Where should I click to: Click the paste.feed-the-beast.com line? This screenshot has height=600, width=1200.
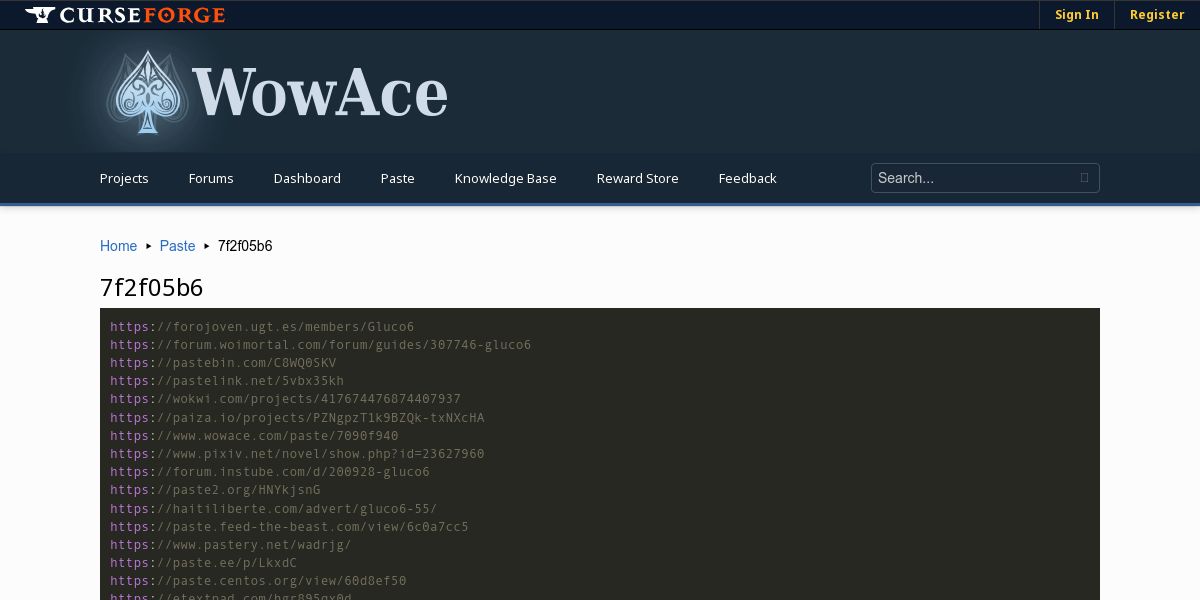point(289,527)
